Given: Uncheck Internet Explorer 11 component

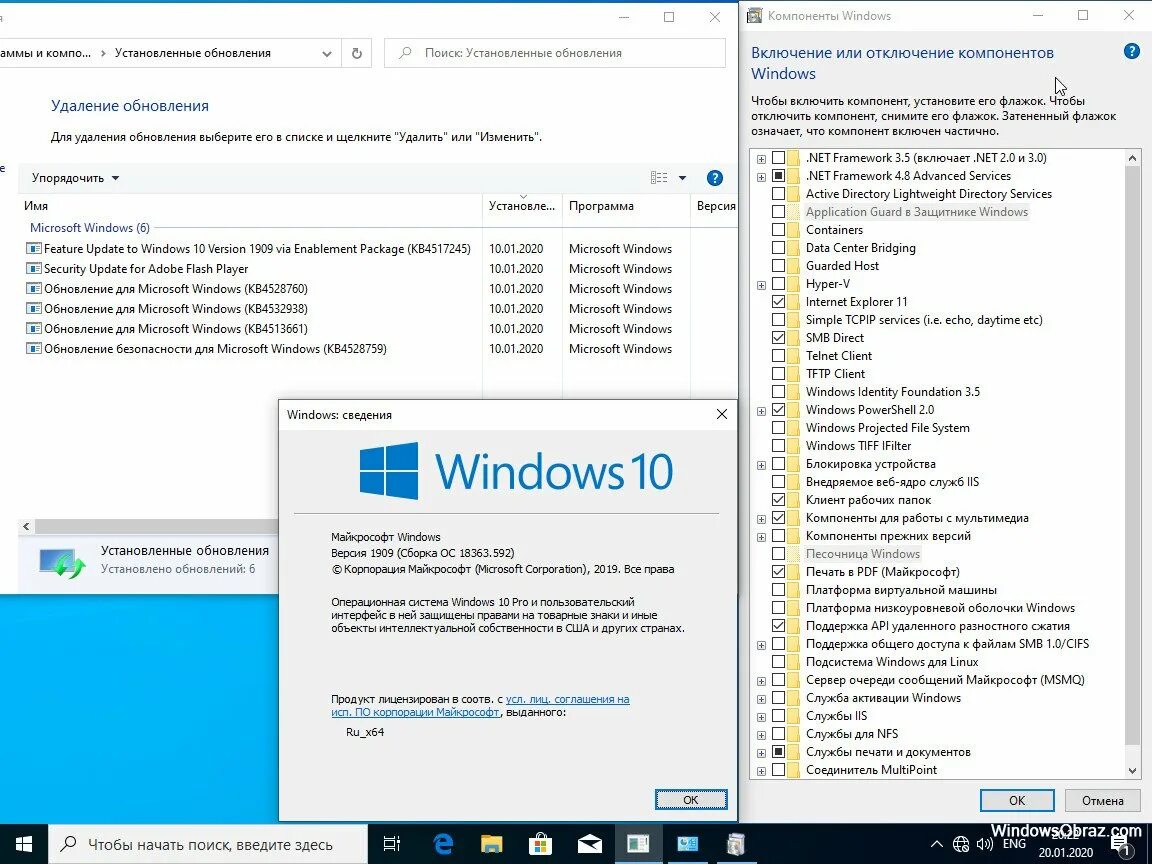Looking at the screenshot, I should 778,302.
